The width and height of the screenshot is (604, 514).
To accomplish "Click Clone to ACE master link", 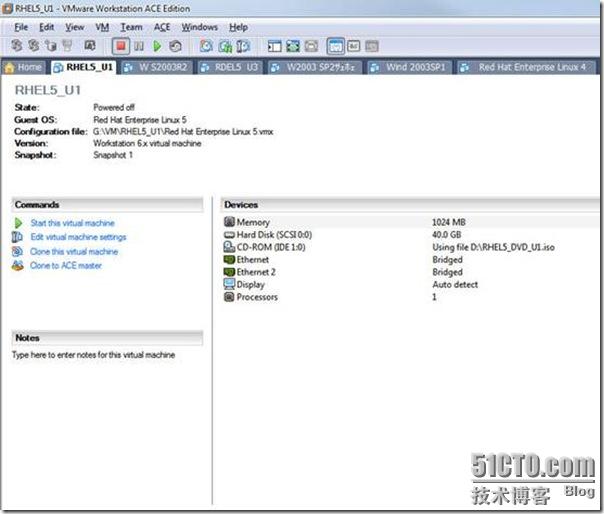I will click(x=66, y=265).
